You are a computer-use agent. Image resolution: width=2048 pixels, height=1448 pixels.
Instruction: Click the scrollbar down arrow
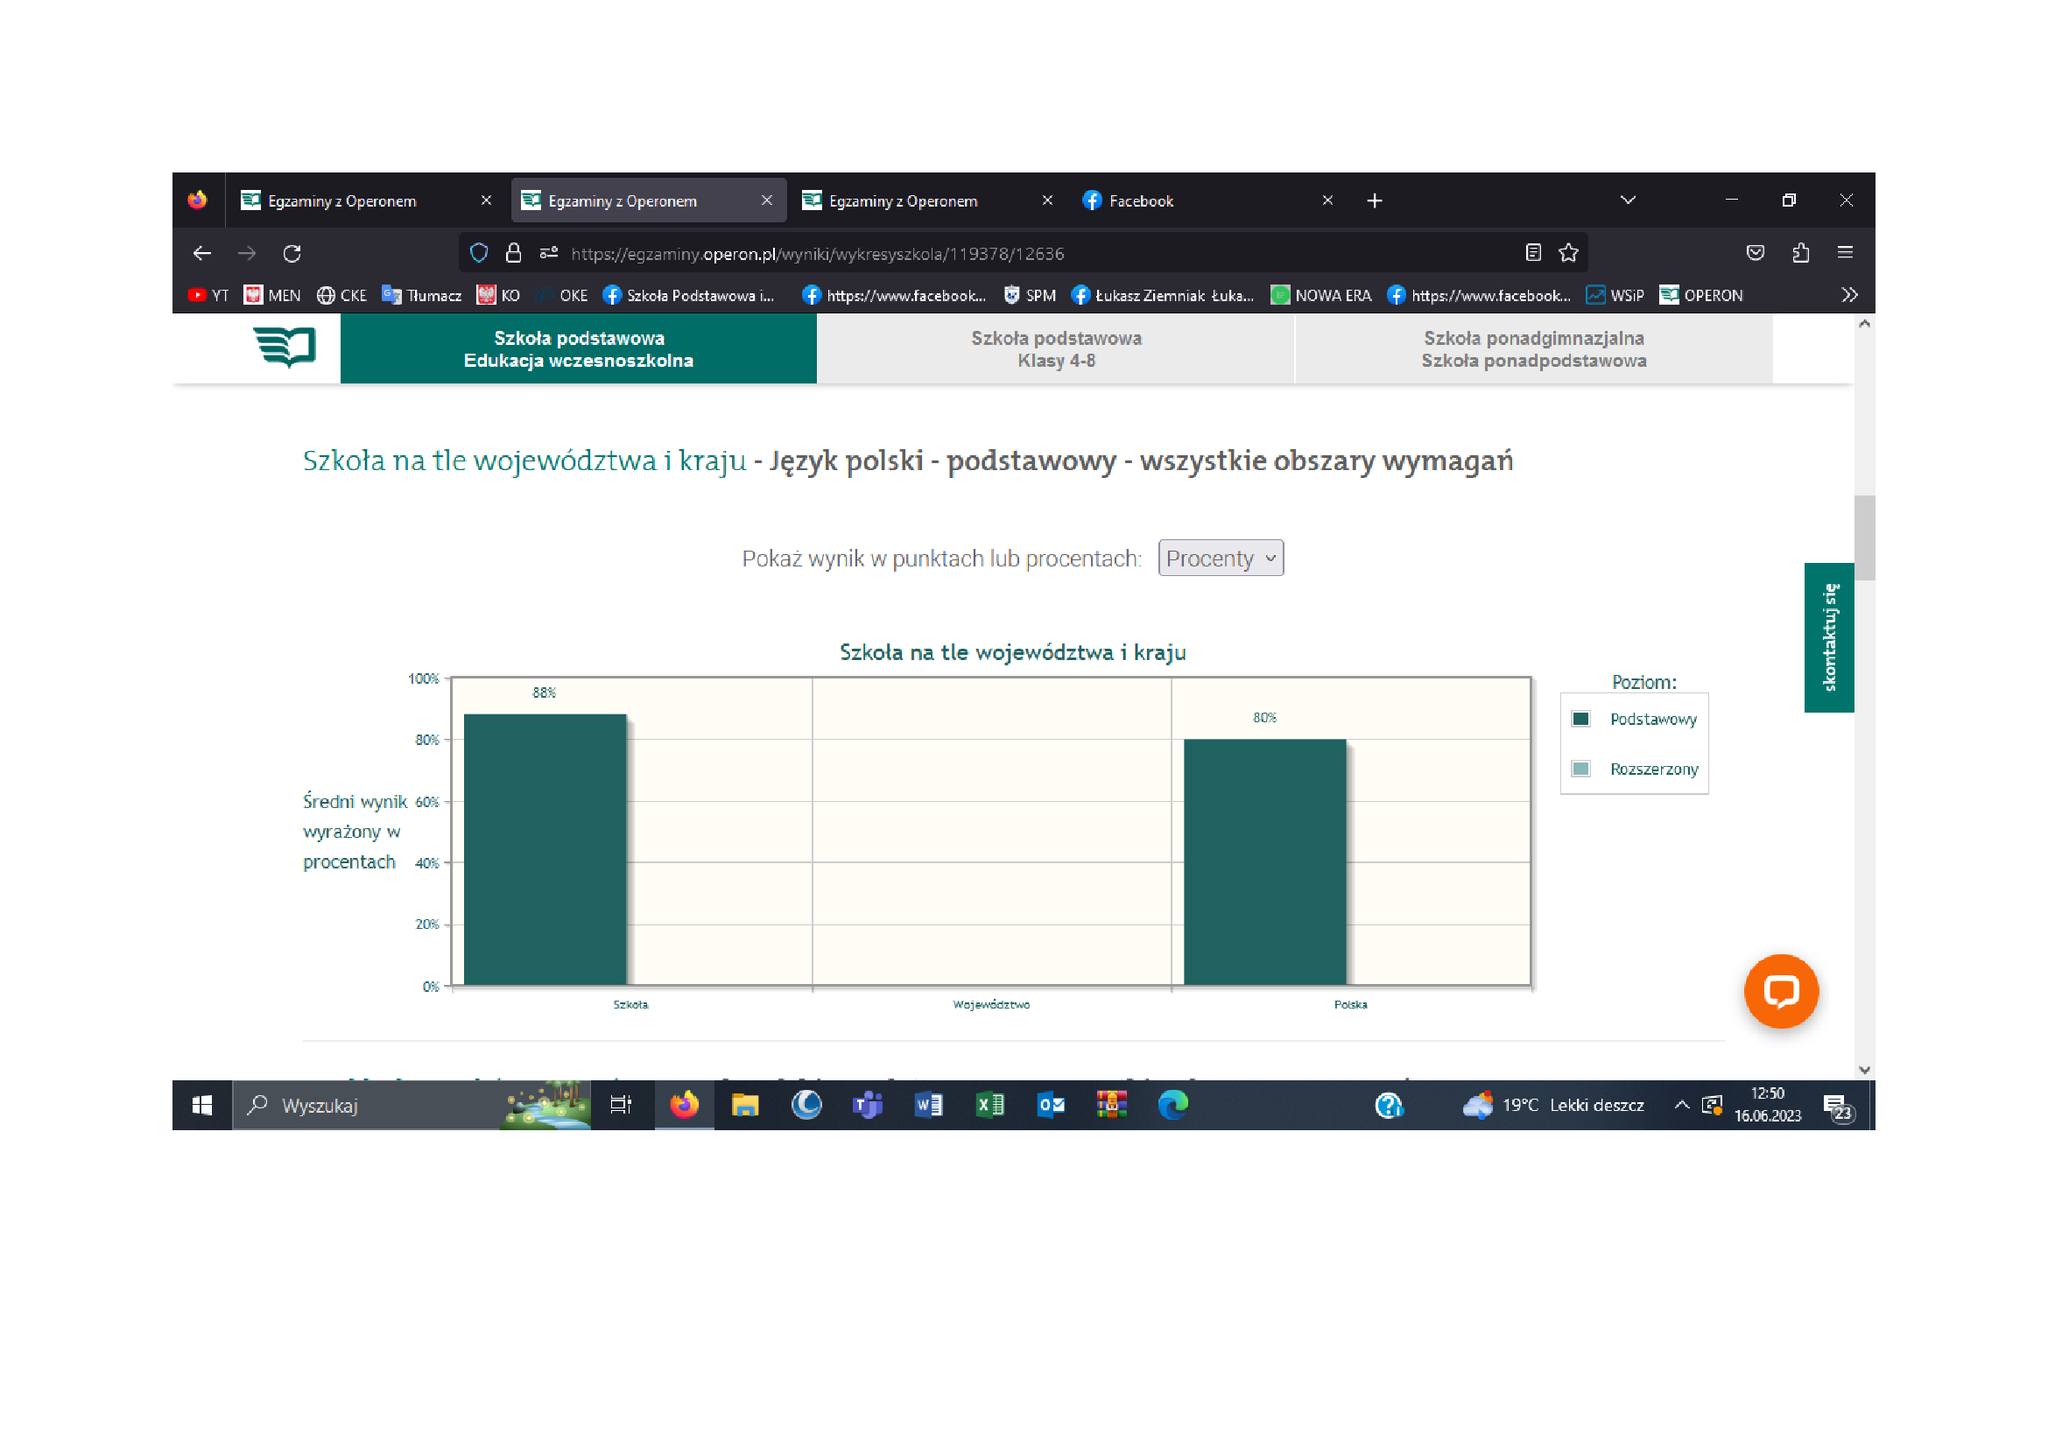(x=1864, y=1069)
